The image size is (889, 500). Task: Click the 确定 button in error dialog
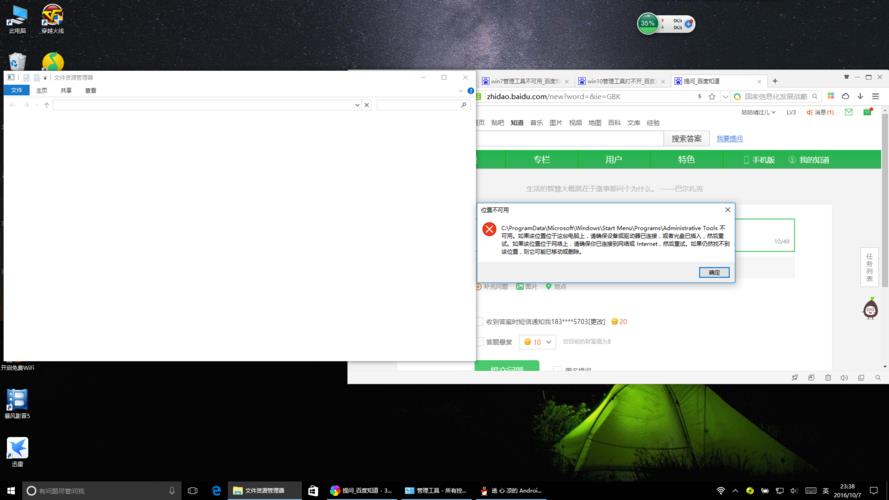pyautogui.click(x=714, y=272)
